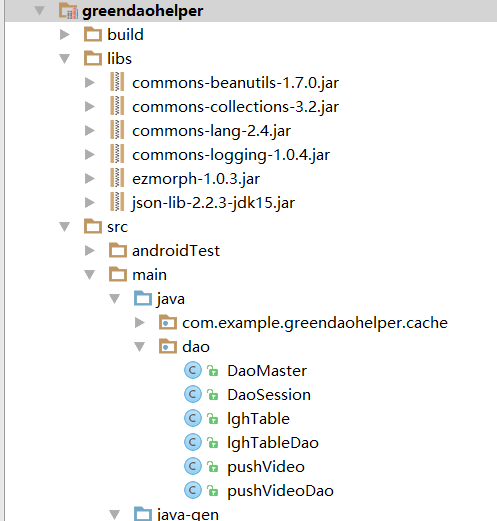The height and width of the screenshot is (521, 497).
Task: Select the lghTableDao class
Action: [x=273, y=443]
